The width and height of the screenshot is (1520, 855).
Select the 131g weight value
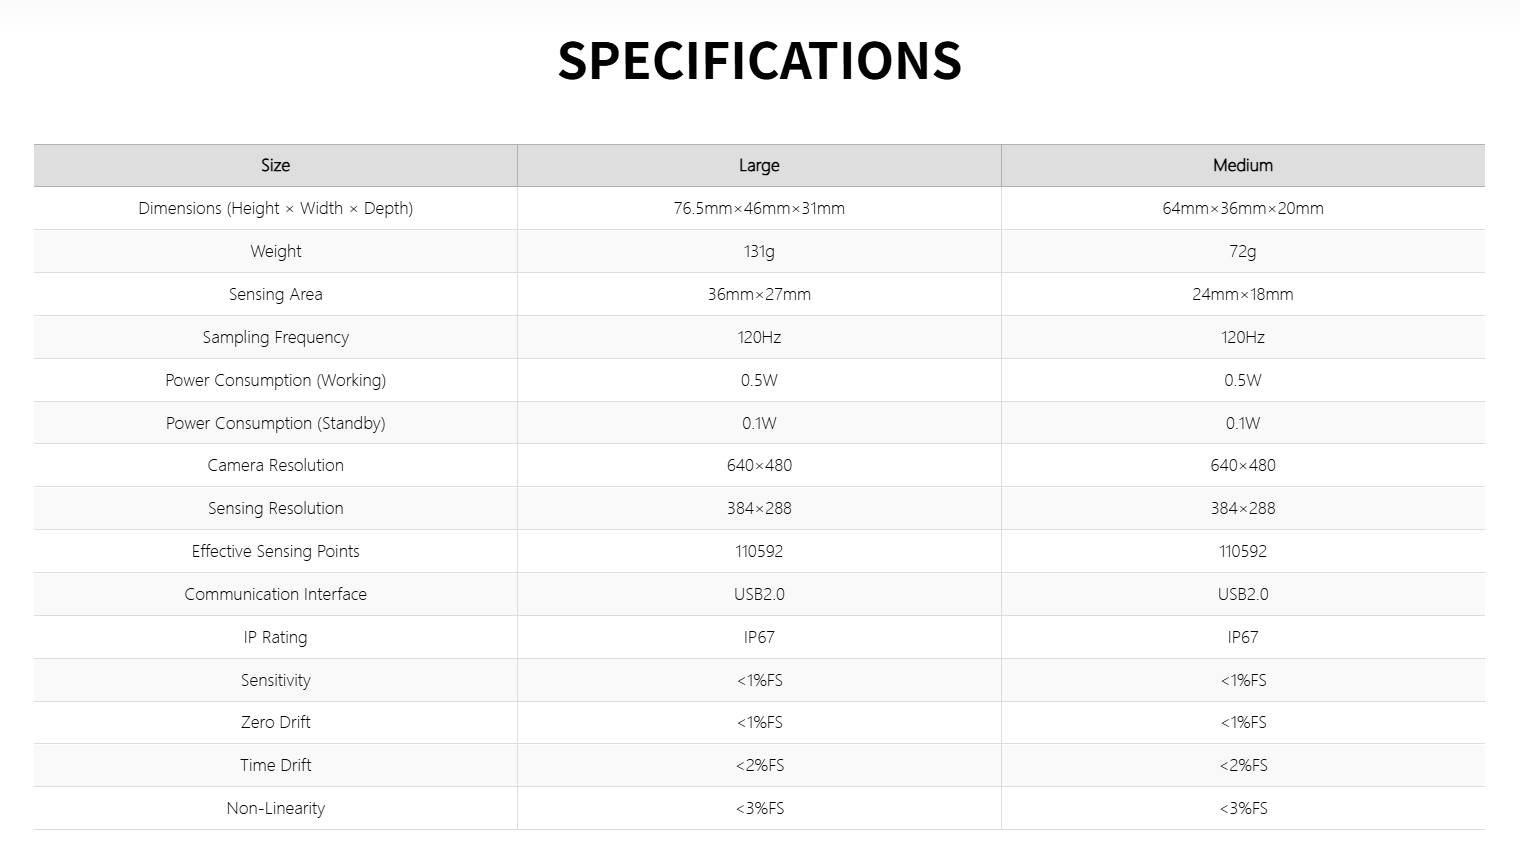(x=759, y=251)
